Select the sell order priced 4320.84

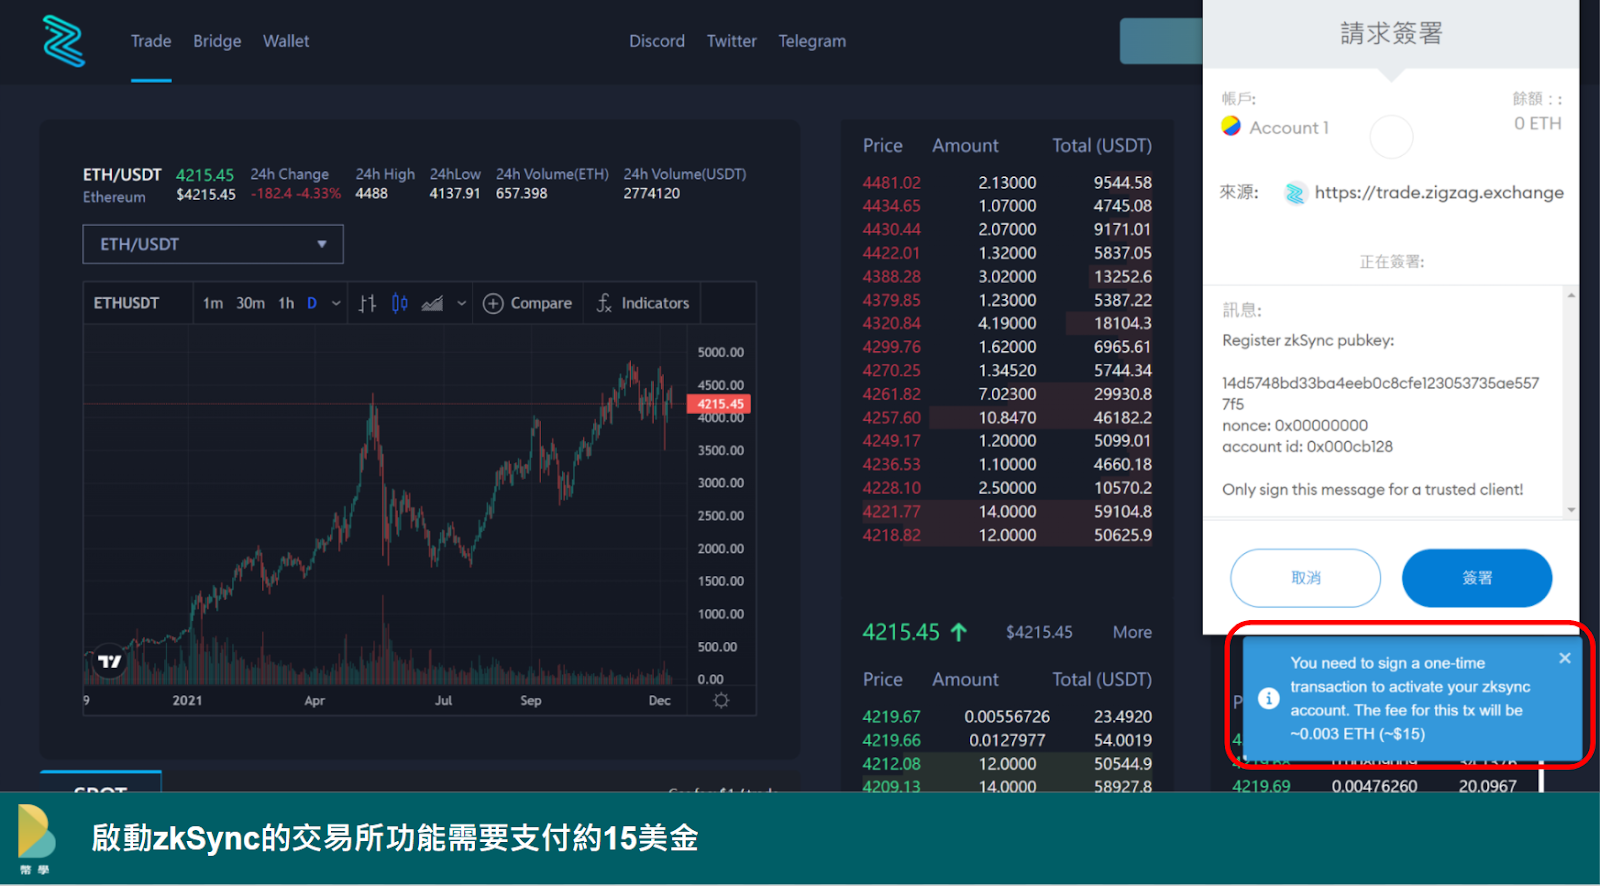pos(1007,323)
